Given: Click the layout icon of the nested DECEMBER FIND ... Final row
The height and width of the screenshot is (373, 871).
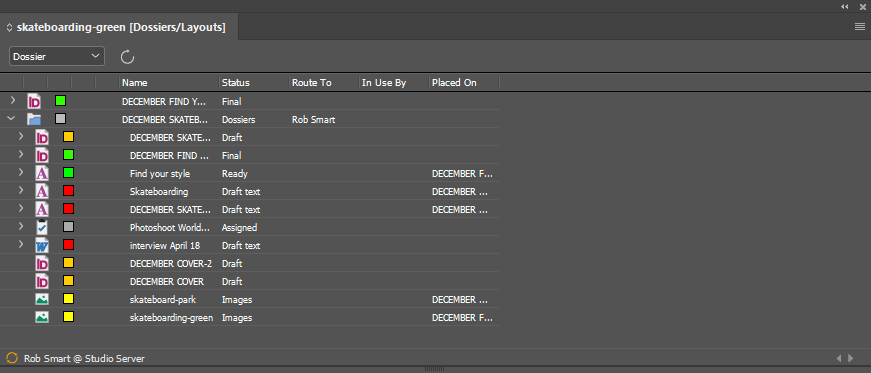Looking at the screenshot, I should 42,155.
